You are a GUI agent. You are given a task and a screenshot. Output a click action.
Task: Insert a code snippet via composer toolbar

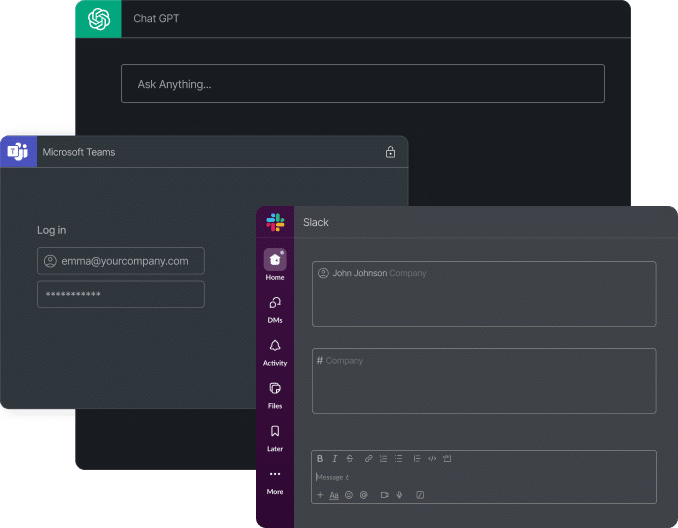(432, 459)
